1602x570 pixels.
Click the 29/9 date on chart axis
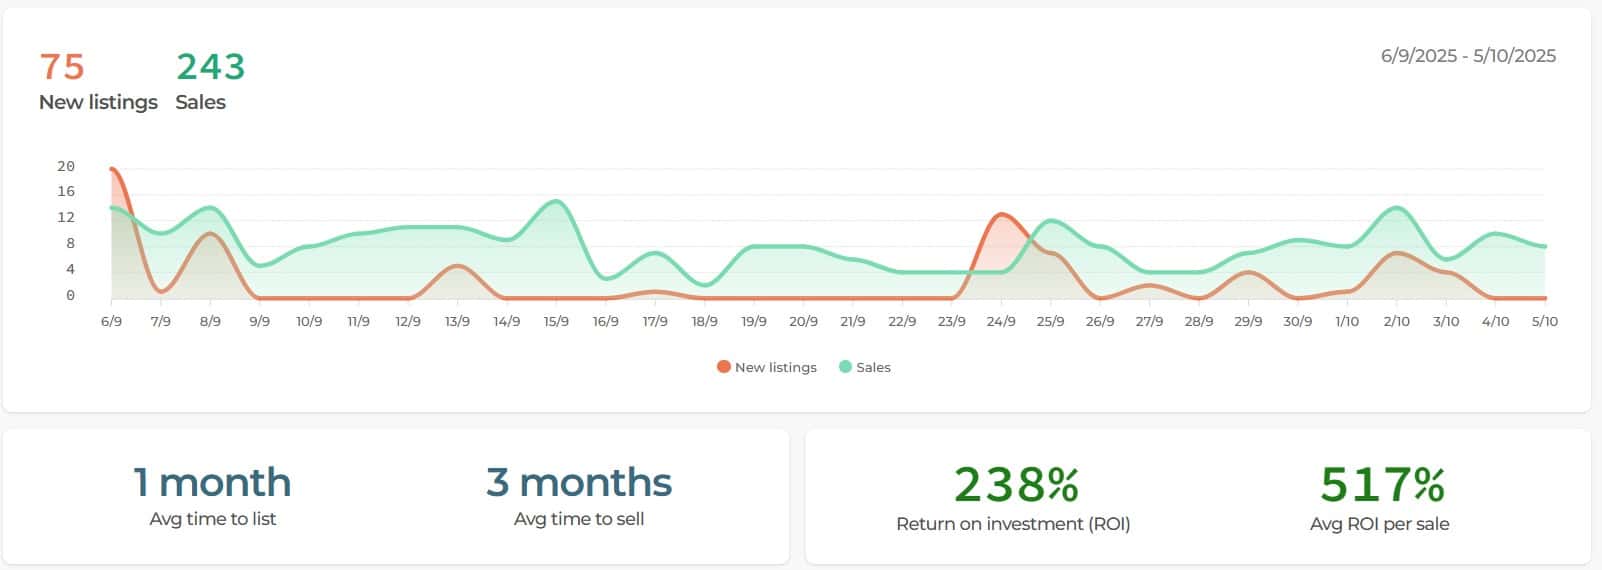coord(1248,321)
